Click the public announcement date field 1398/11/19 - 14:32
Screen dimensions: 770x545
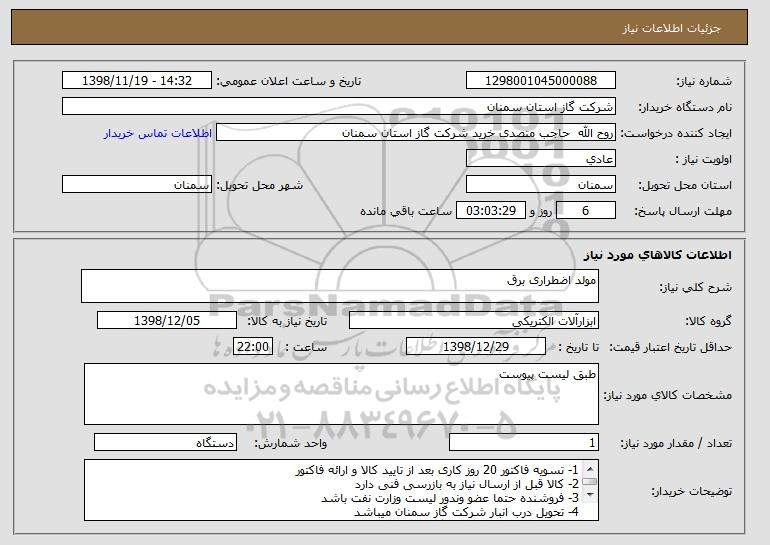[x=137, y=81]
